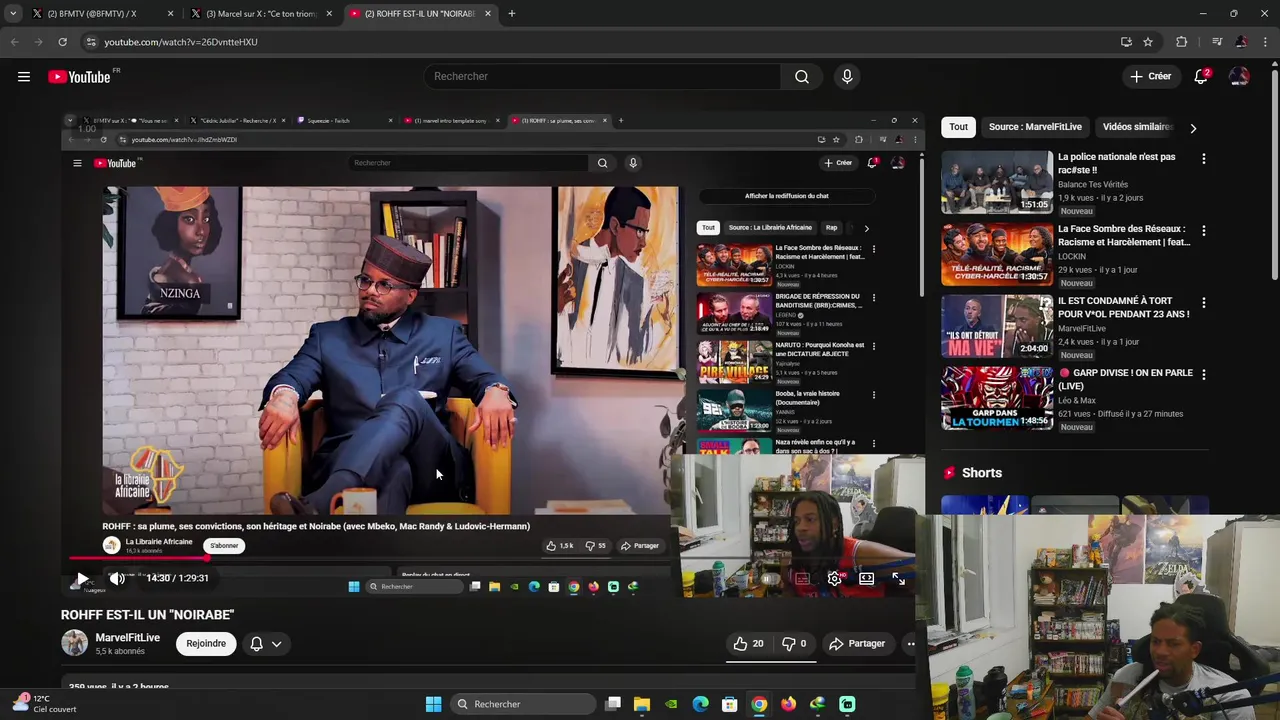Image resolution: width=1280 pixels, height=720 pixels.
Task: Click the install app icon in address bar
Action: 1126,42
